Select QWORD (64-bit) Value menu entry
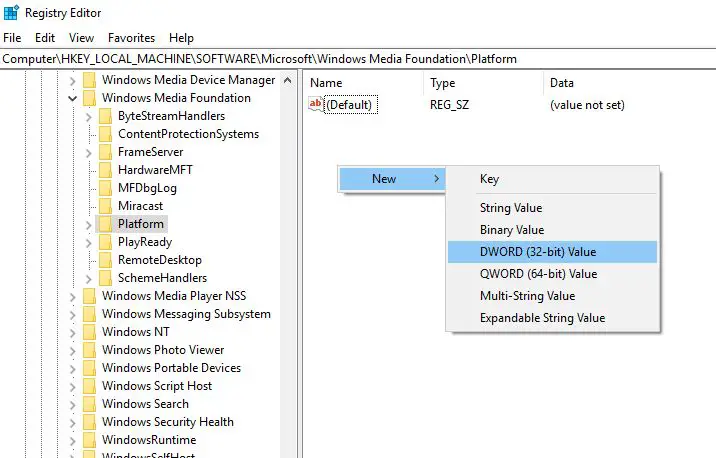 point(537,274)
